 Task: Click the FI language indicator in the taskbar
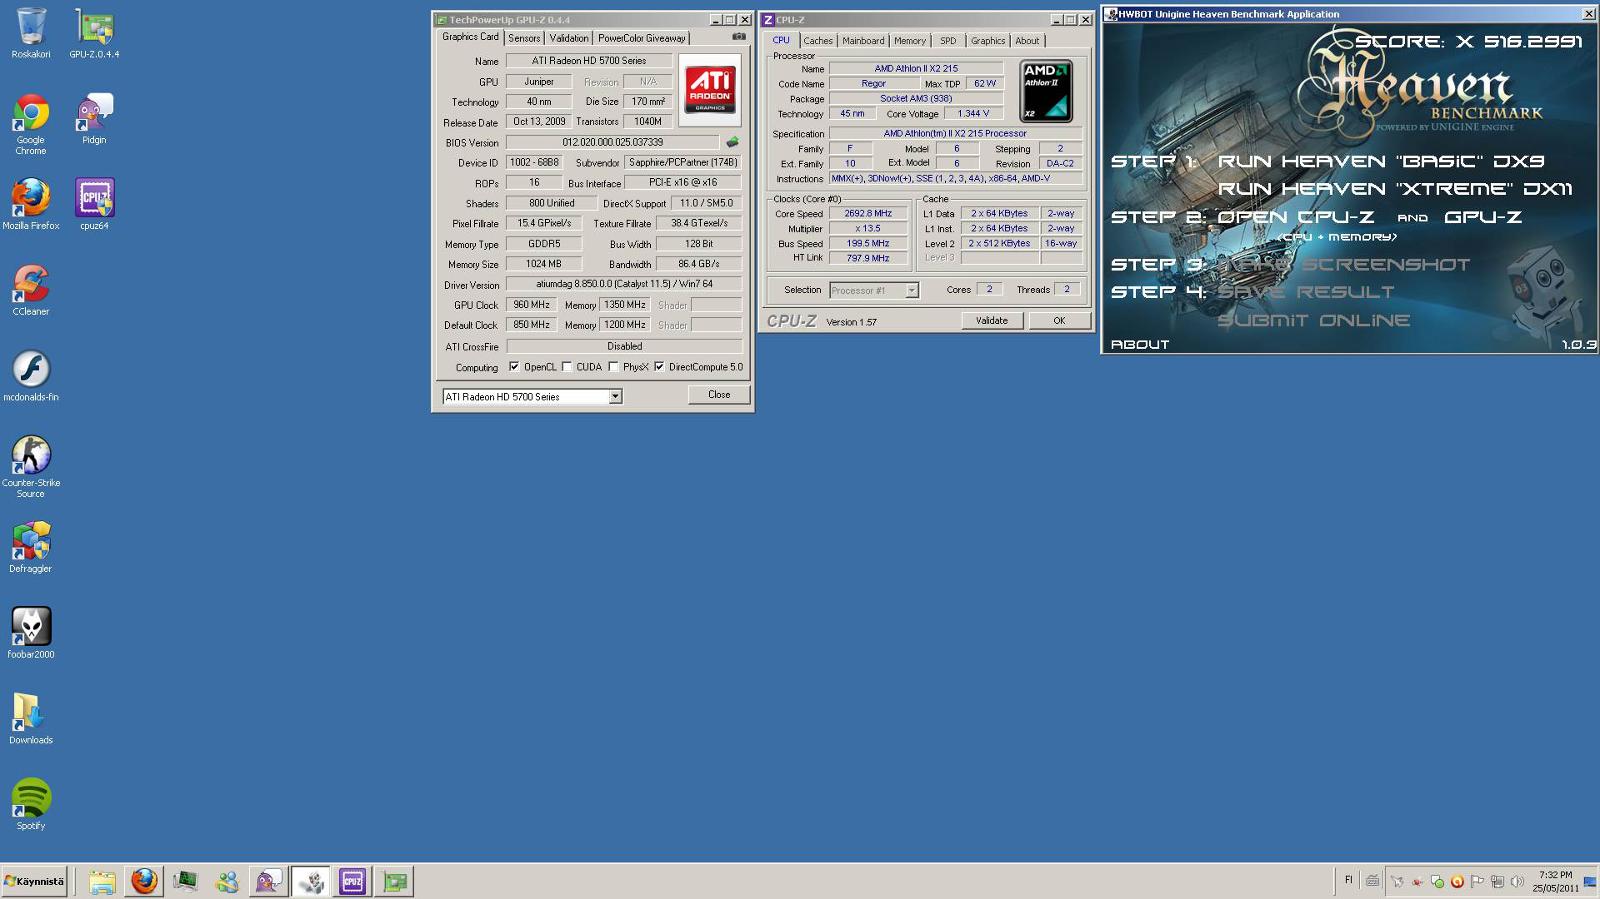(x=1348, y=881)
